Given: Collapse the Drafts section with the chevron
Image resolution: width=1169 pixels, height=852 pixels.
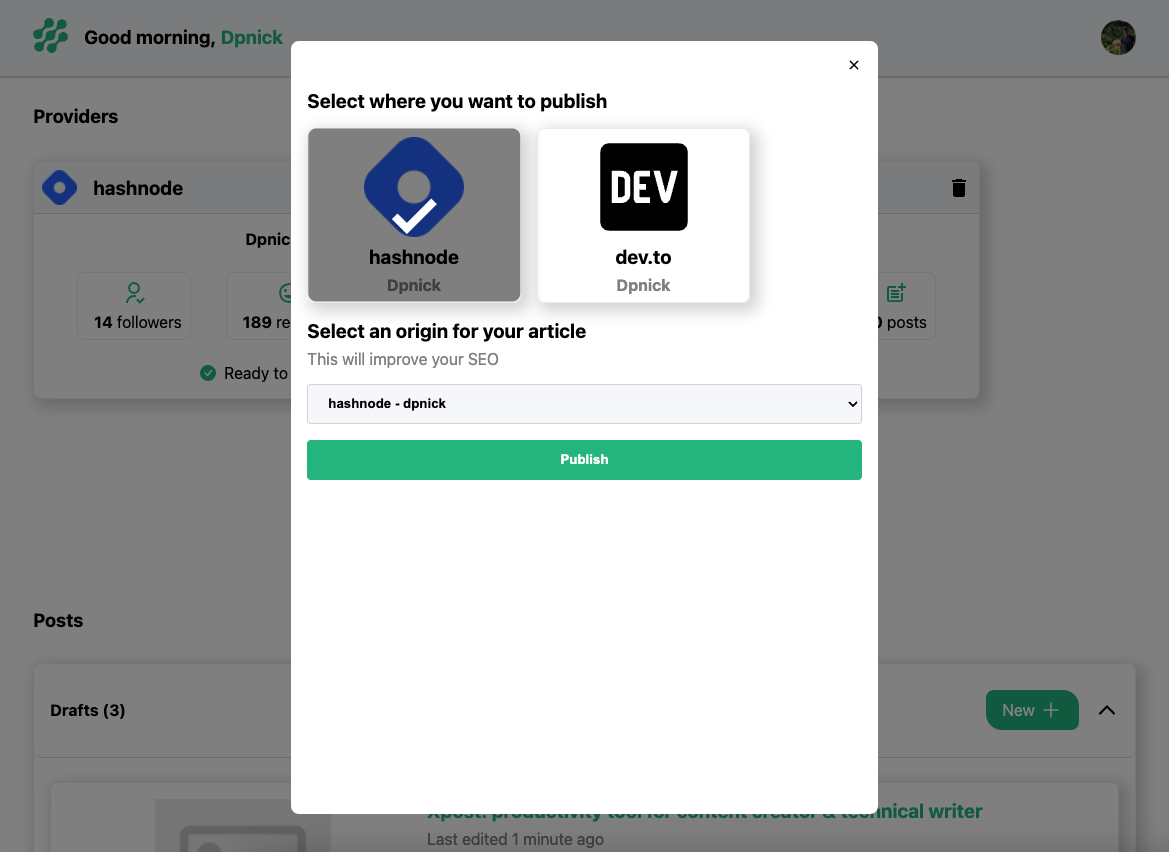Looking at the screenshot, I should (1107, 710).
